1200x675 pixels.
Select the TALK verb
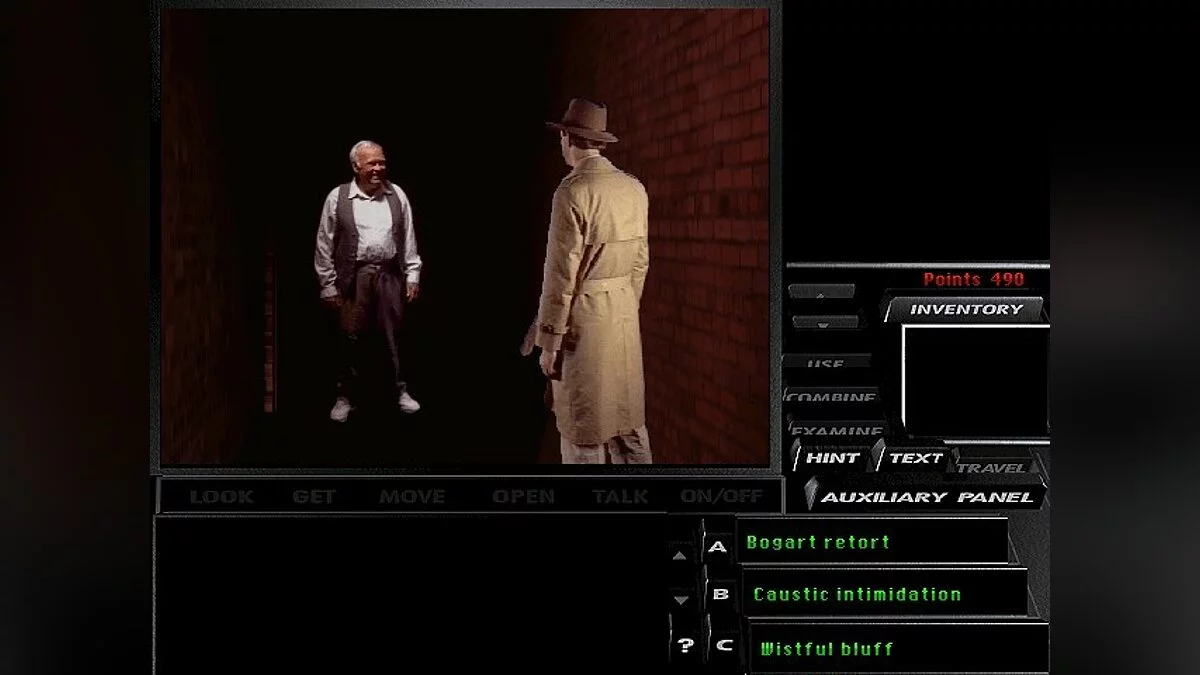[x=620, y=496]
